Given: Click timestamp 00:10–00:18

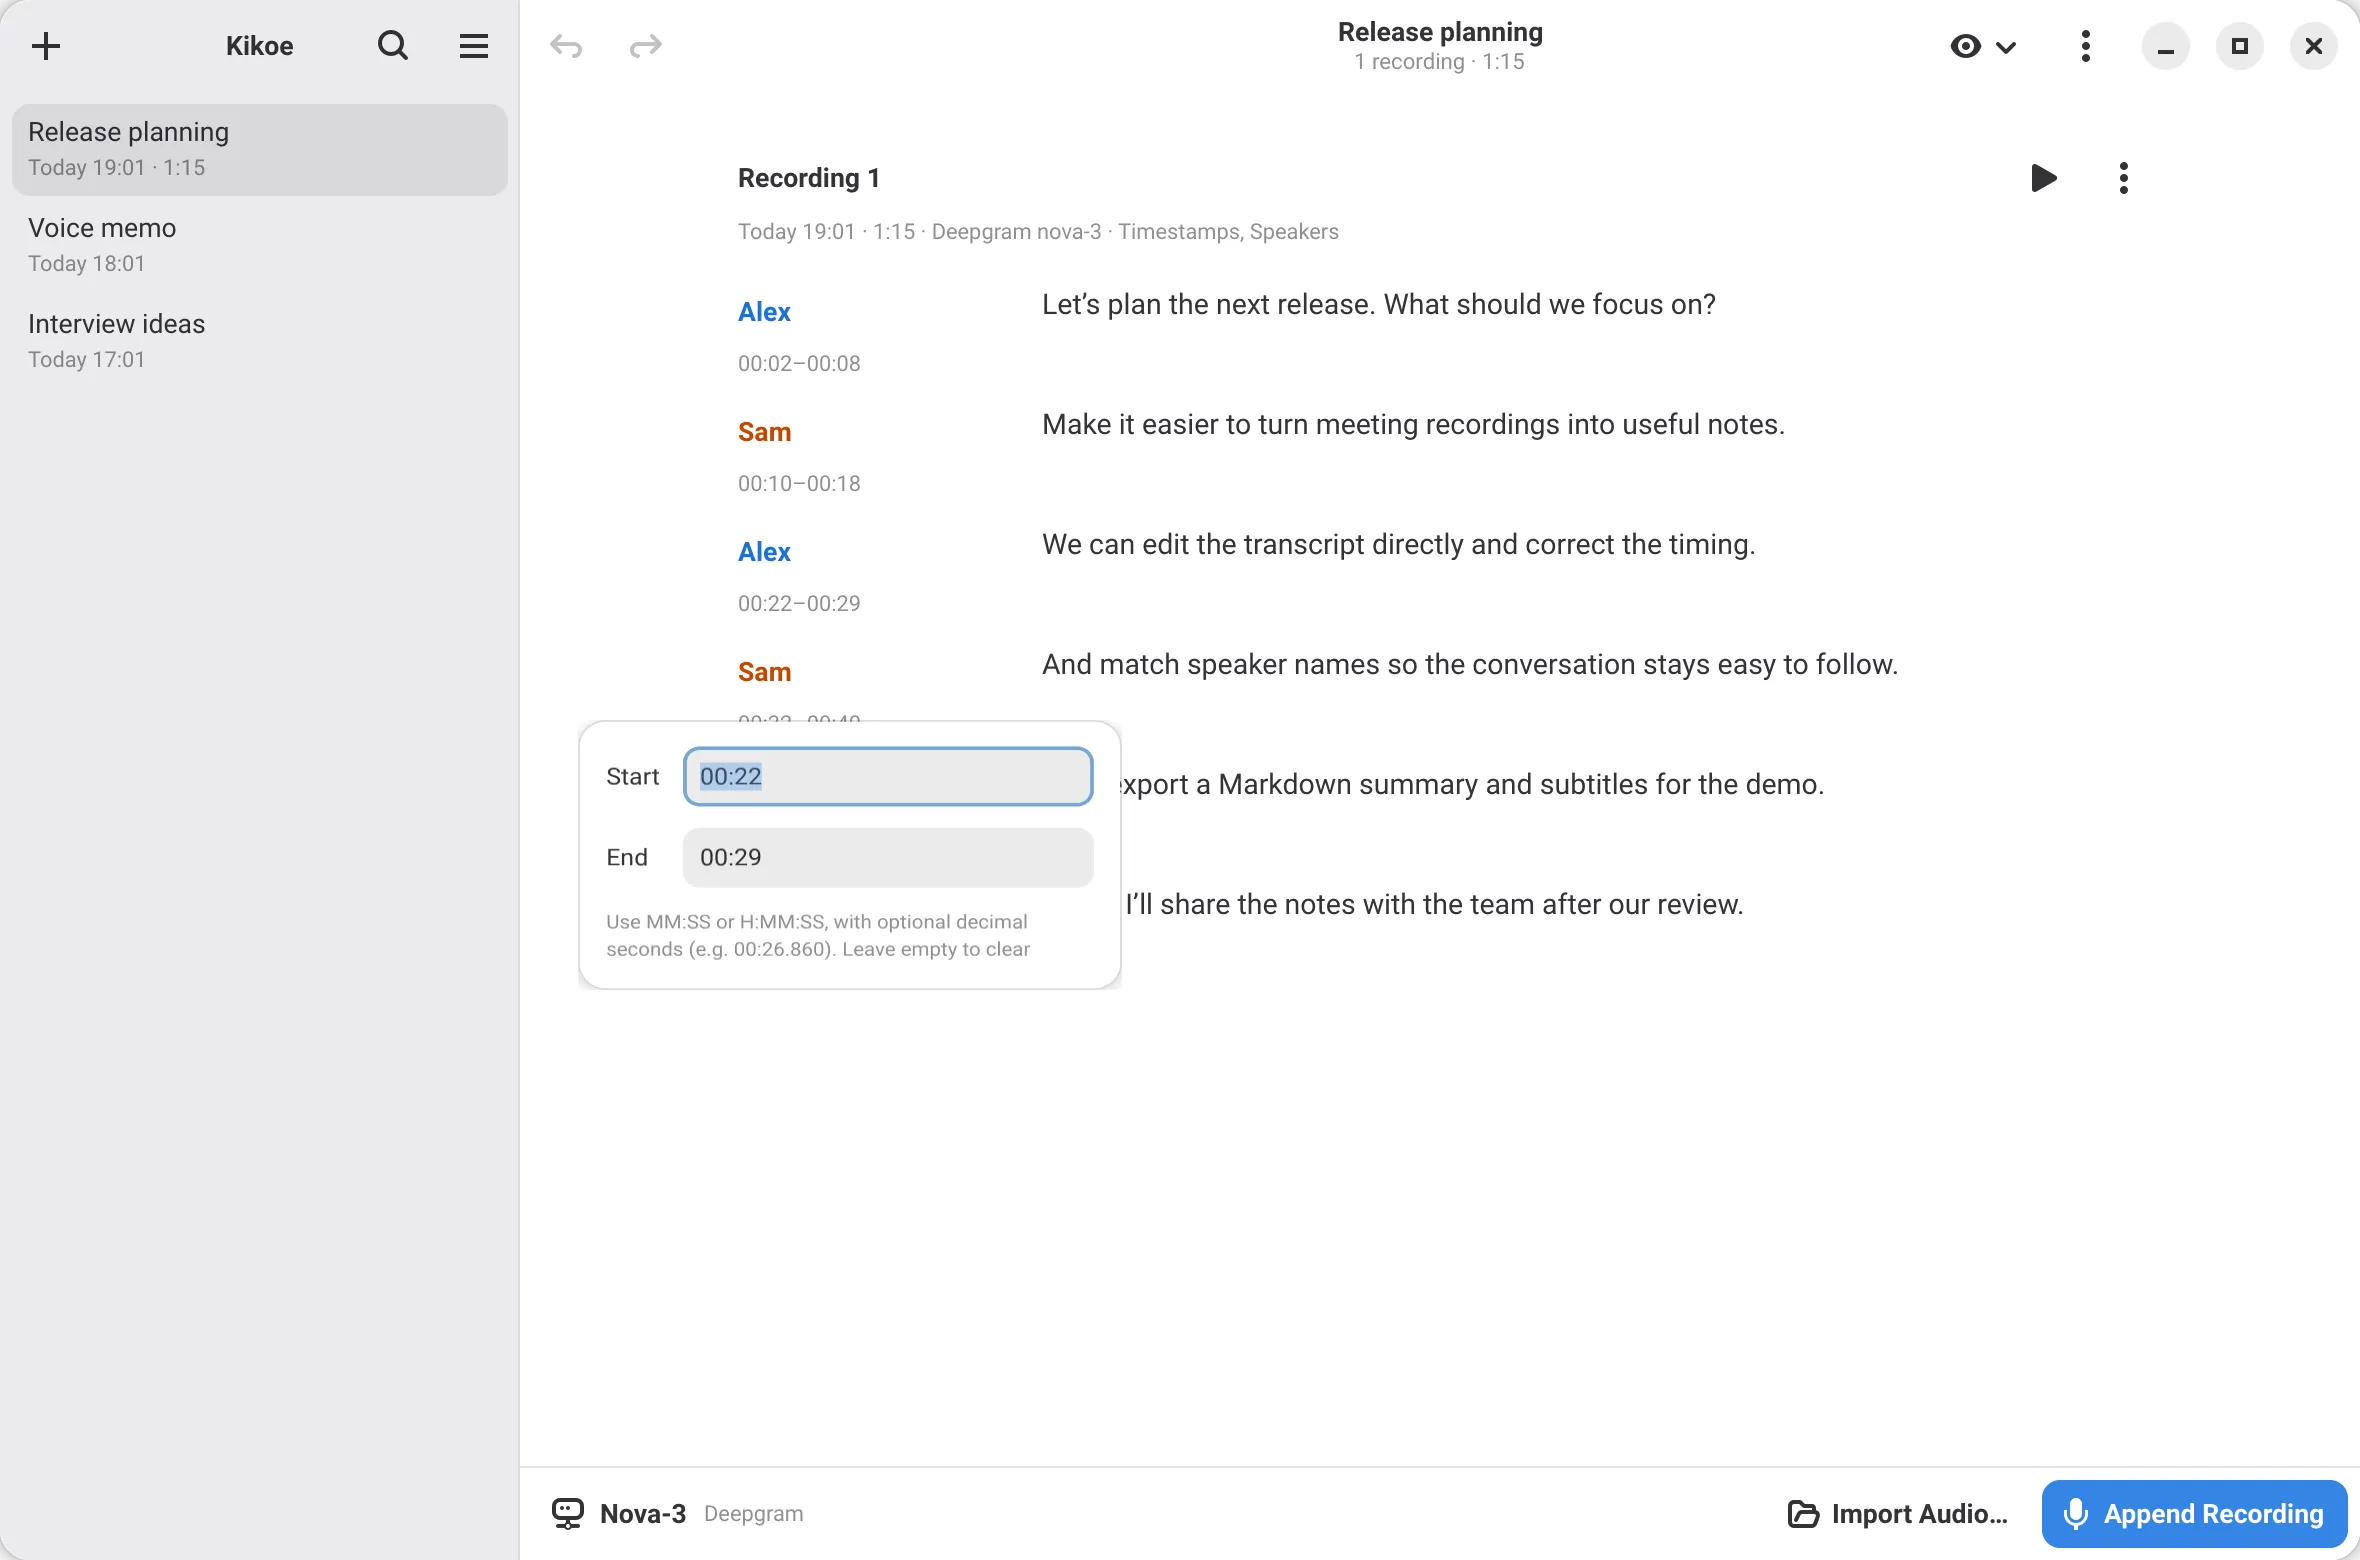Looking at the screenshot, I should (799, 483).
